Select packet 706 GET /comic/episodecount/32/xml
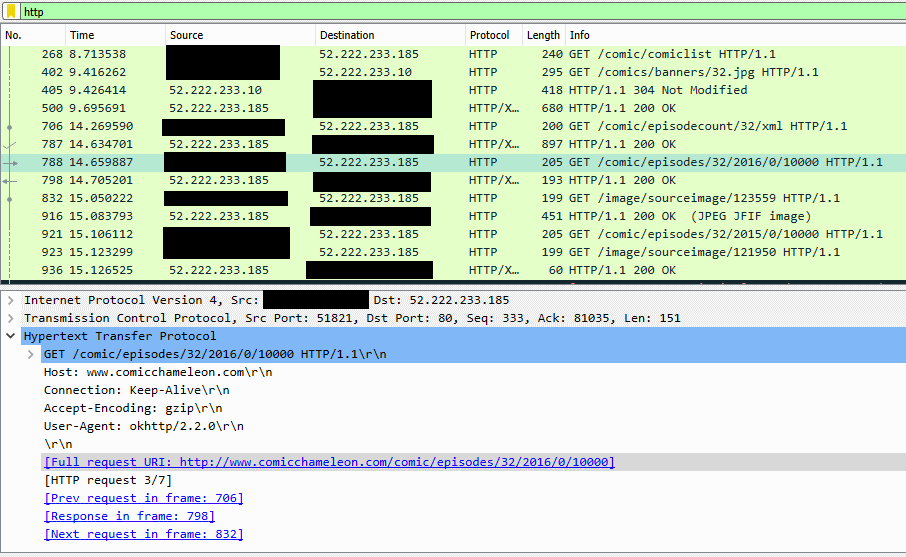This screenshot has height=557, width=906. tap(453, 126)
